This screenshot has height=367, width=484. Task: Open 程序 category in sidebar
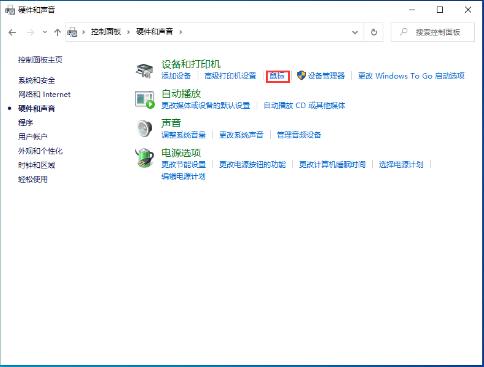pos(26,123)
